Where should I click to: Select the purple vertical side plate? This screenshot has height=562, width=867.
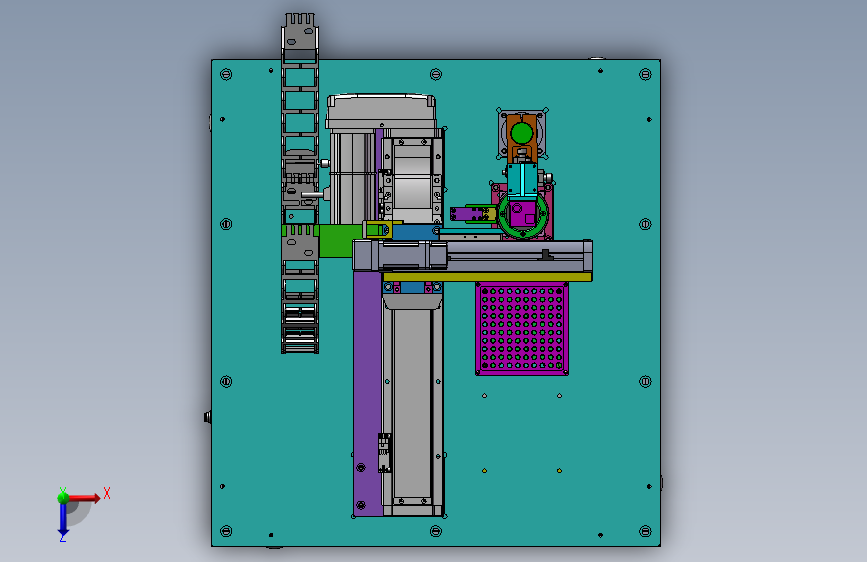367,393
